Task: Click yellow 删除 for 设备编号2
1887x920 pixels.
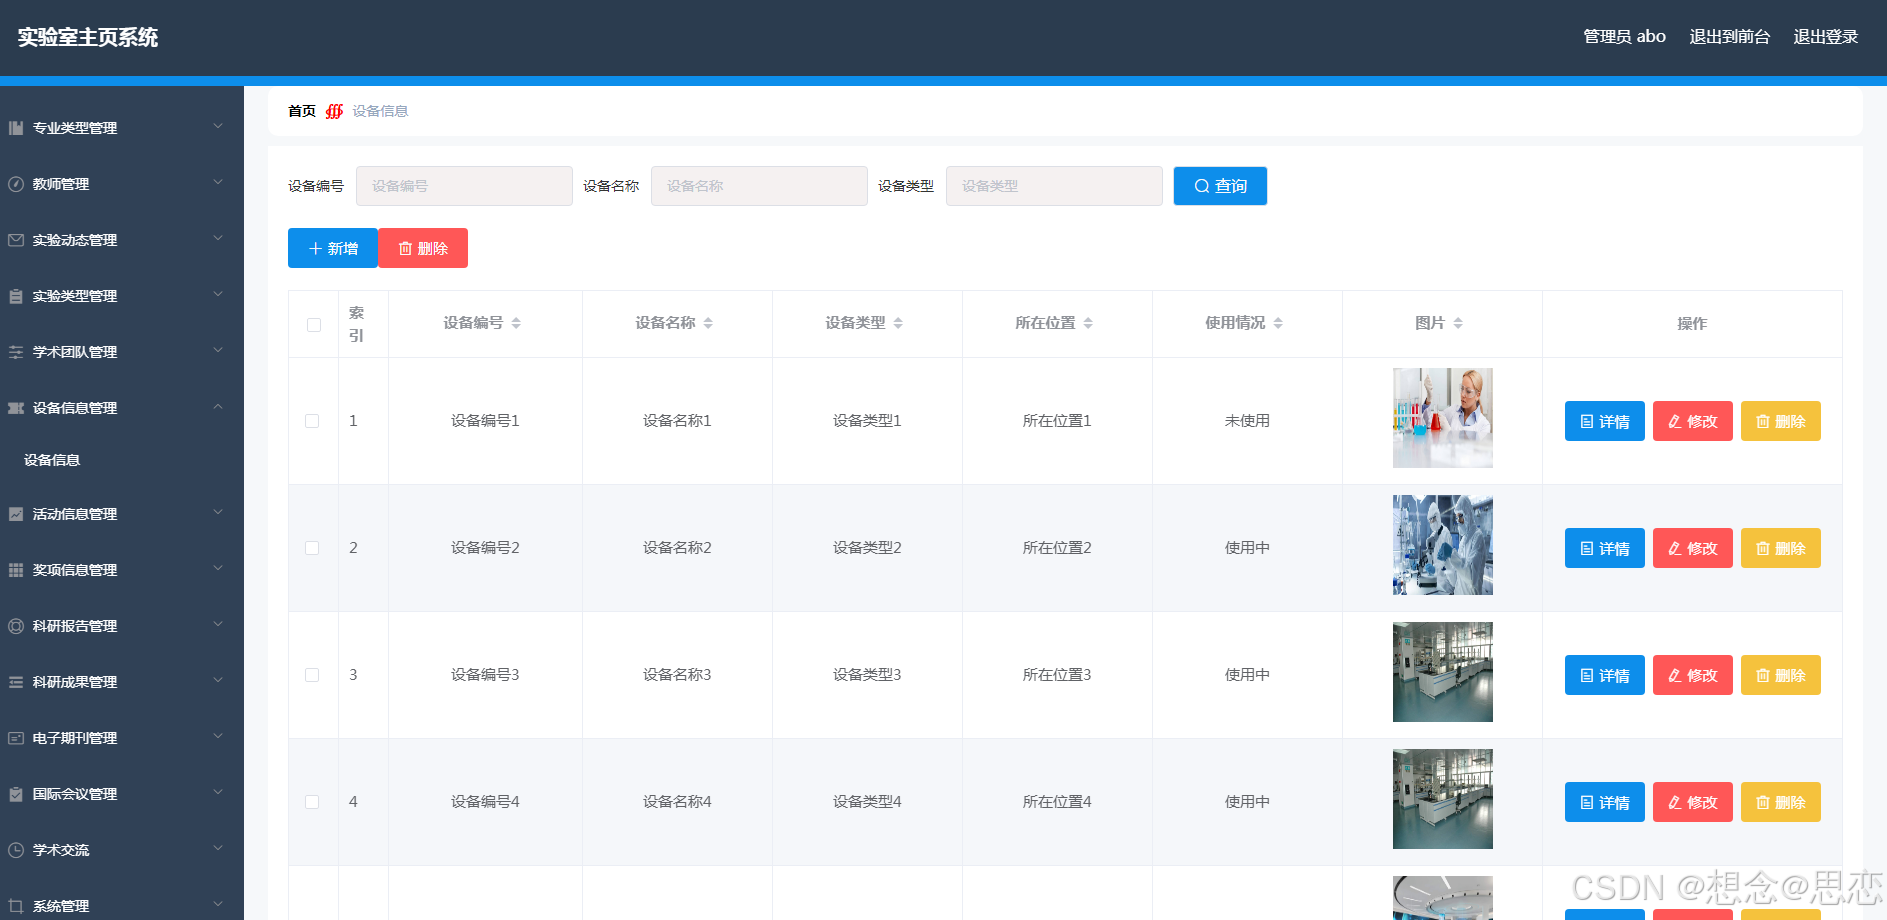Action: (1781, 548)
